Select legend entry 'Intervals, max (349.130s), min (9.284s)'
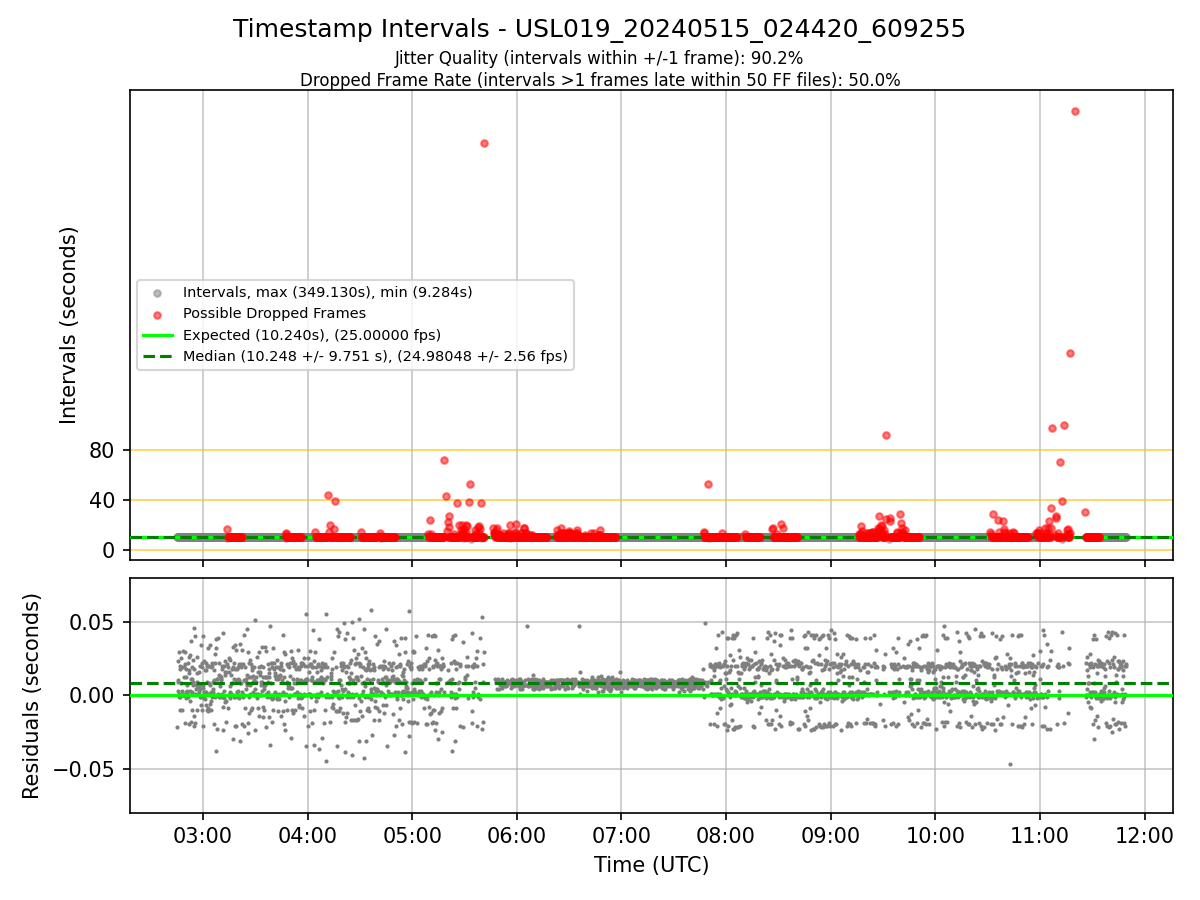 click(x=327, y=292)
